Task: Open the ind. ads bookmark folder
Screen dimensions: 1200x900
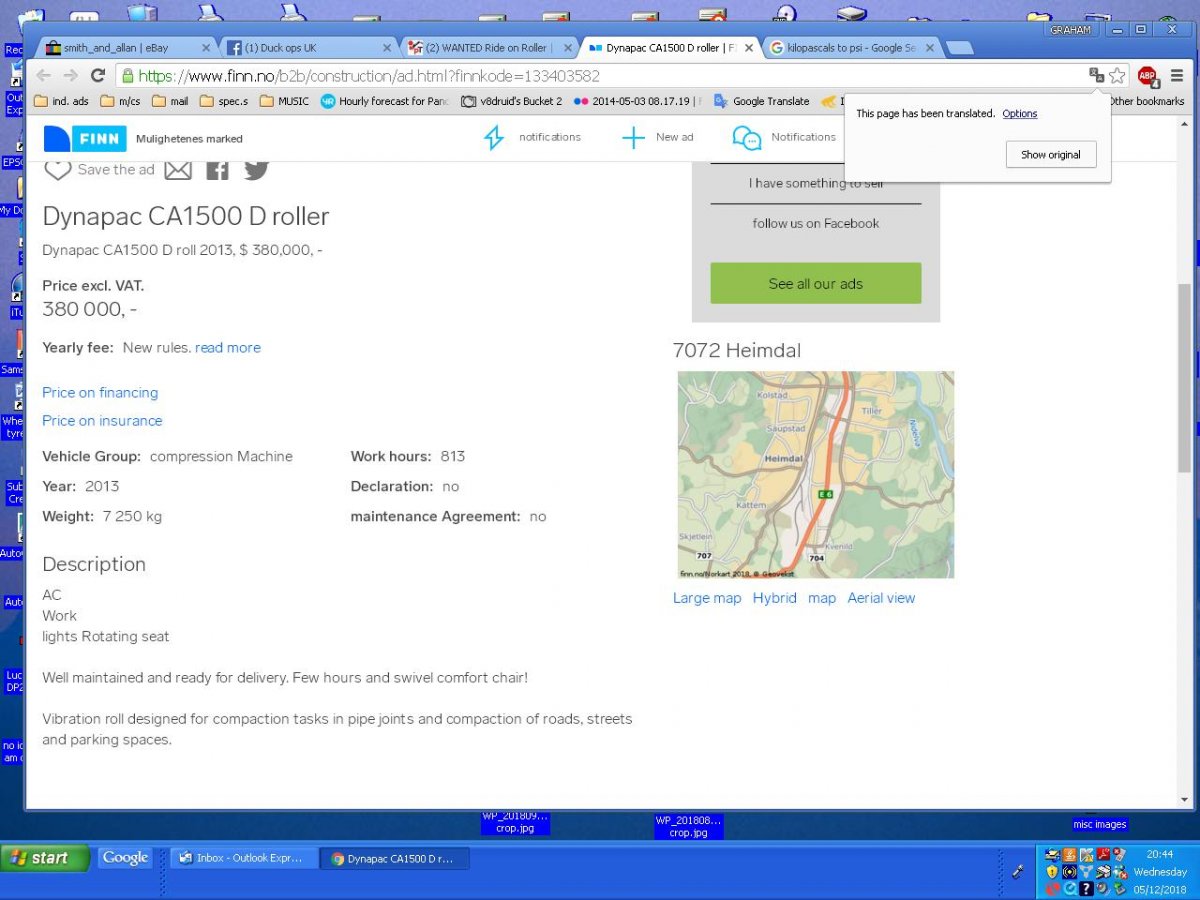Action: point(61,101)
